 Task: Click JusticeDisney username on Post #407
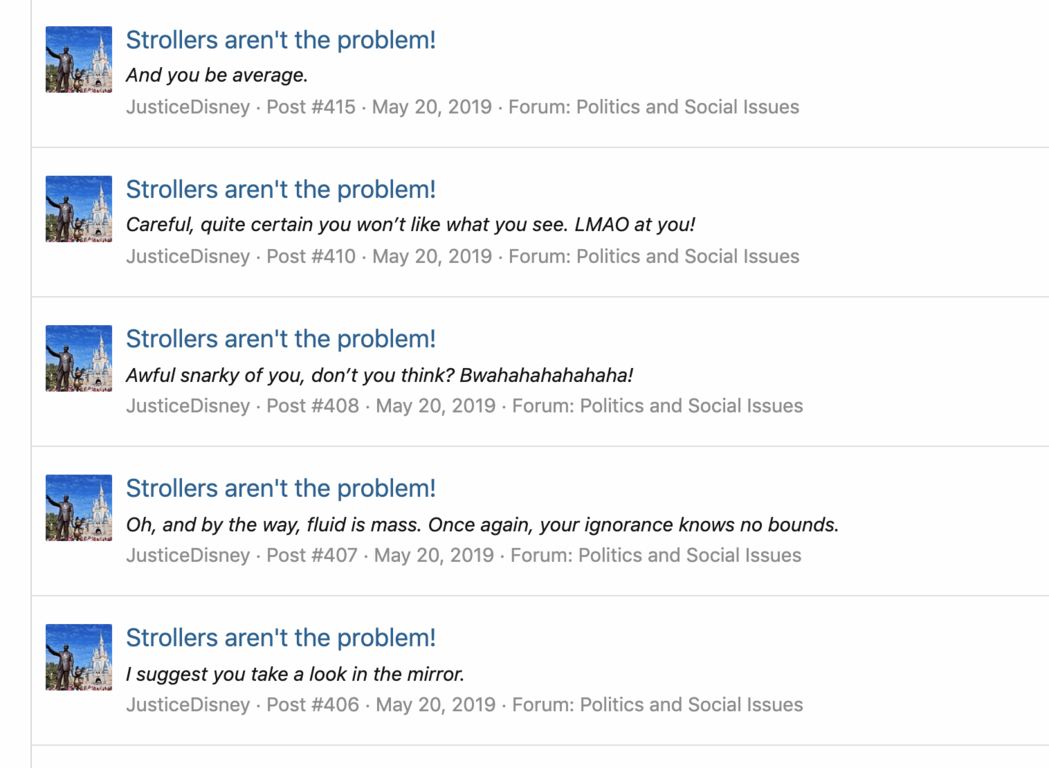pyautogui.click(x=188, y=555)
